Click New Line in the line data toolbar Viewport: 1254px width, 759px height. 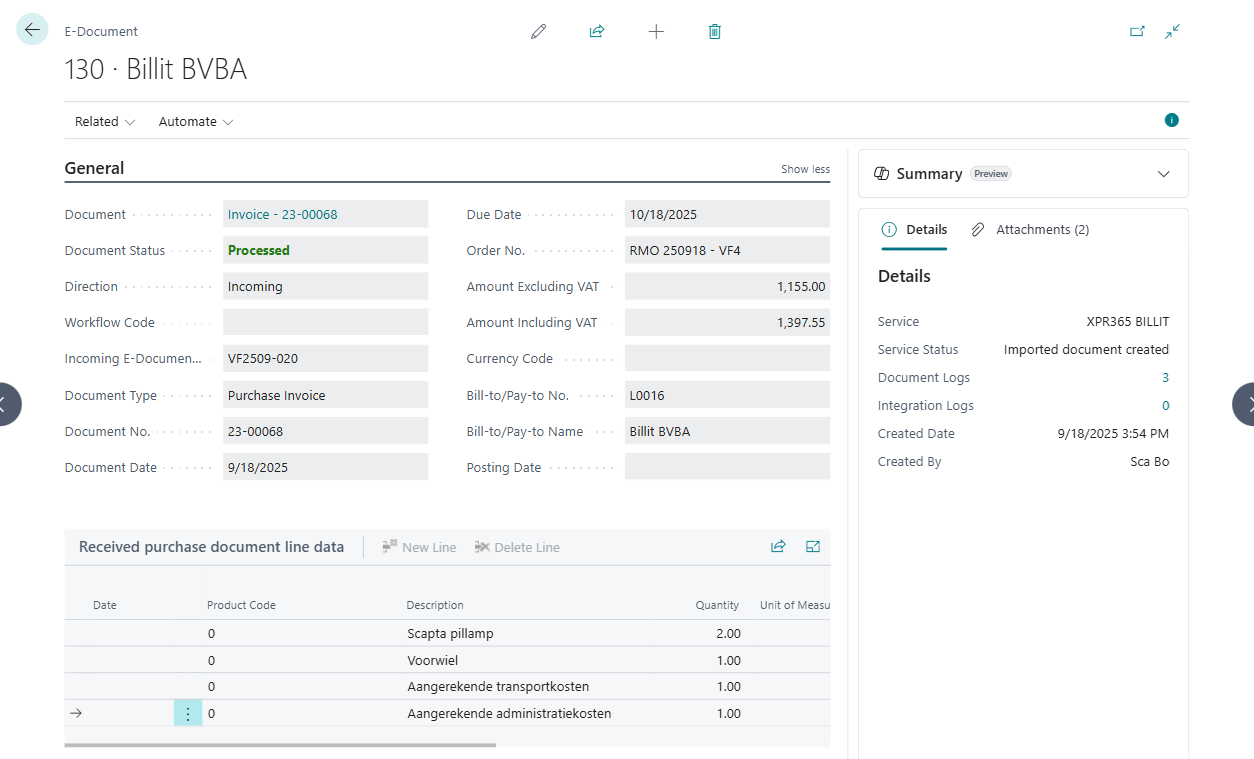click(418, 546)
